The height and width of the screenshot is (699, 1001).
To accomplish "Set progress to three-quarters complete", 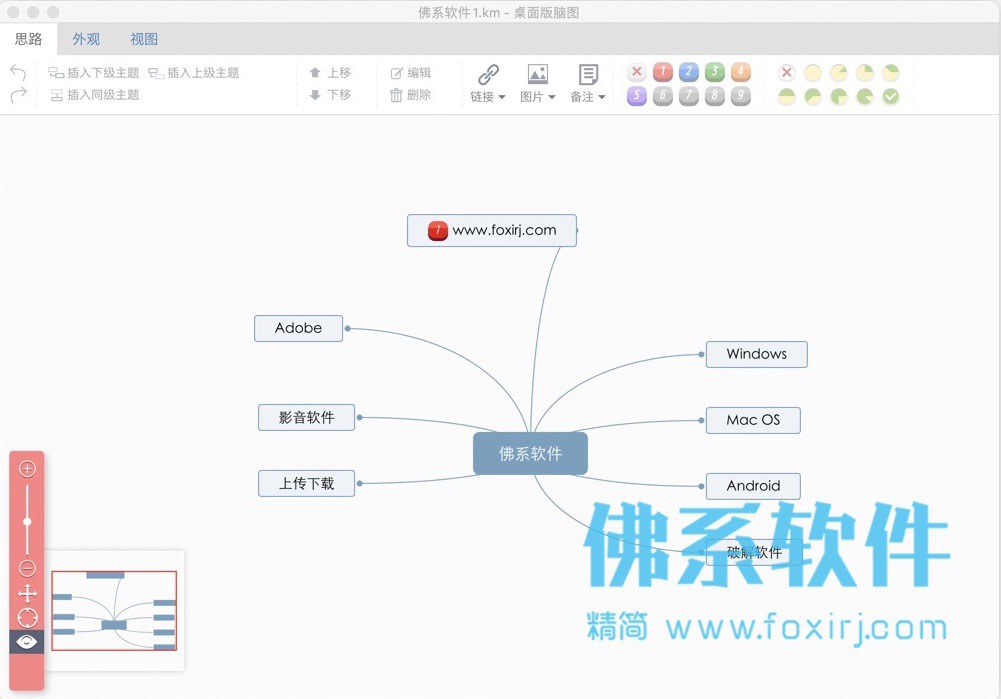I will pos(839,96).
